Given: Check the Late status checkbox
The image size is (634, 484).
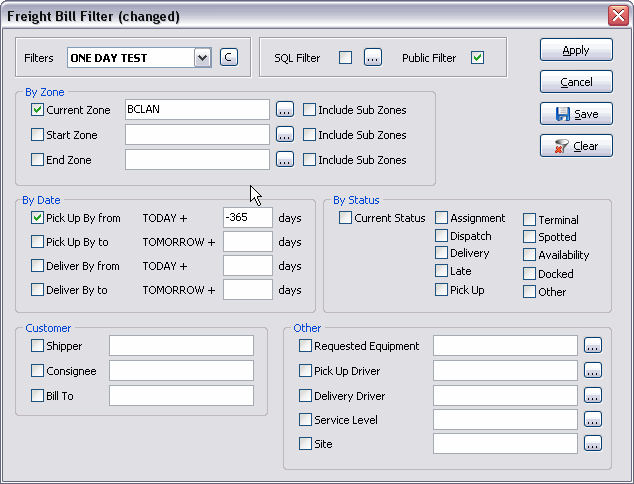Looking at the screenshot, I should 441,271.
